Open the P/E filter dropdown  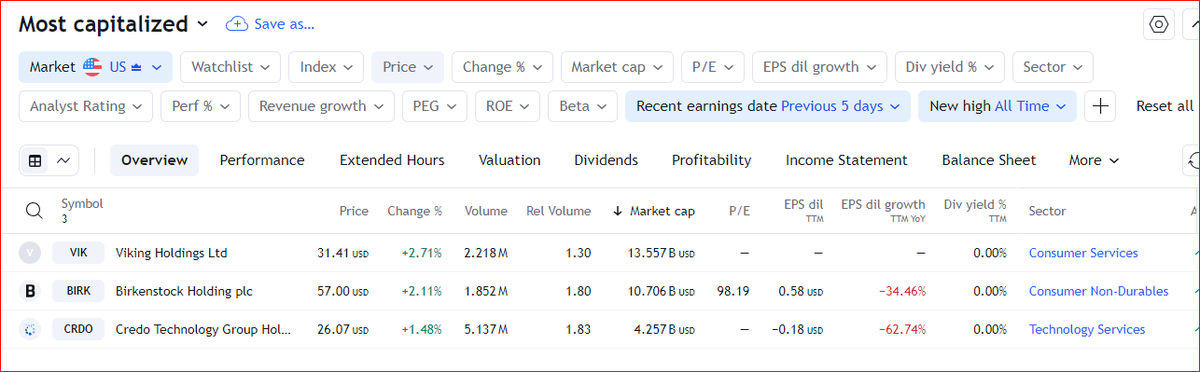click(712, 67)
